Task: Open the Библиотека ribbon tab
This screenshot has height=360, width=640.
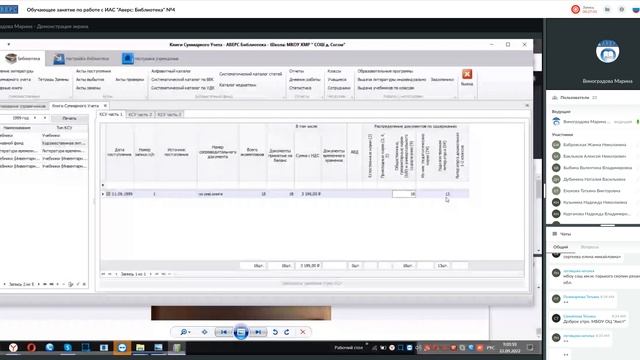Action: (23, 59)
